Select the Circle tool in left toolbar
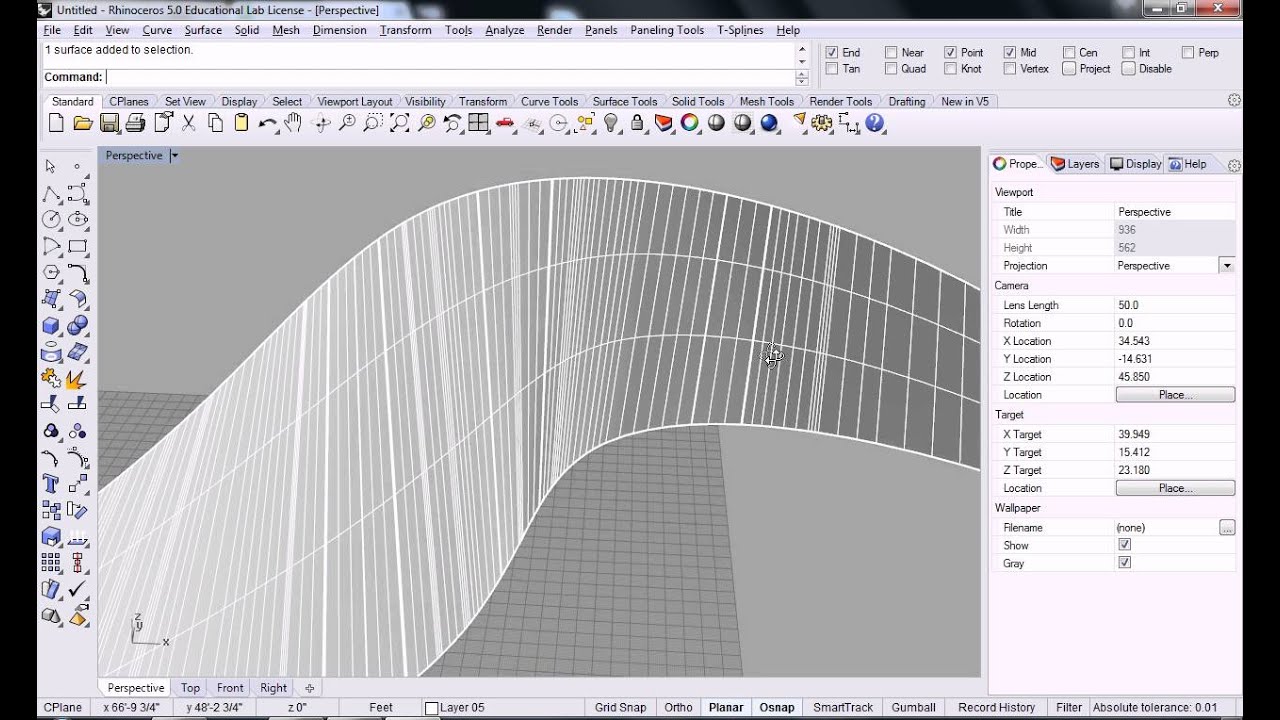This screenshot has width=1280, height=720. click(51, 219)
